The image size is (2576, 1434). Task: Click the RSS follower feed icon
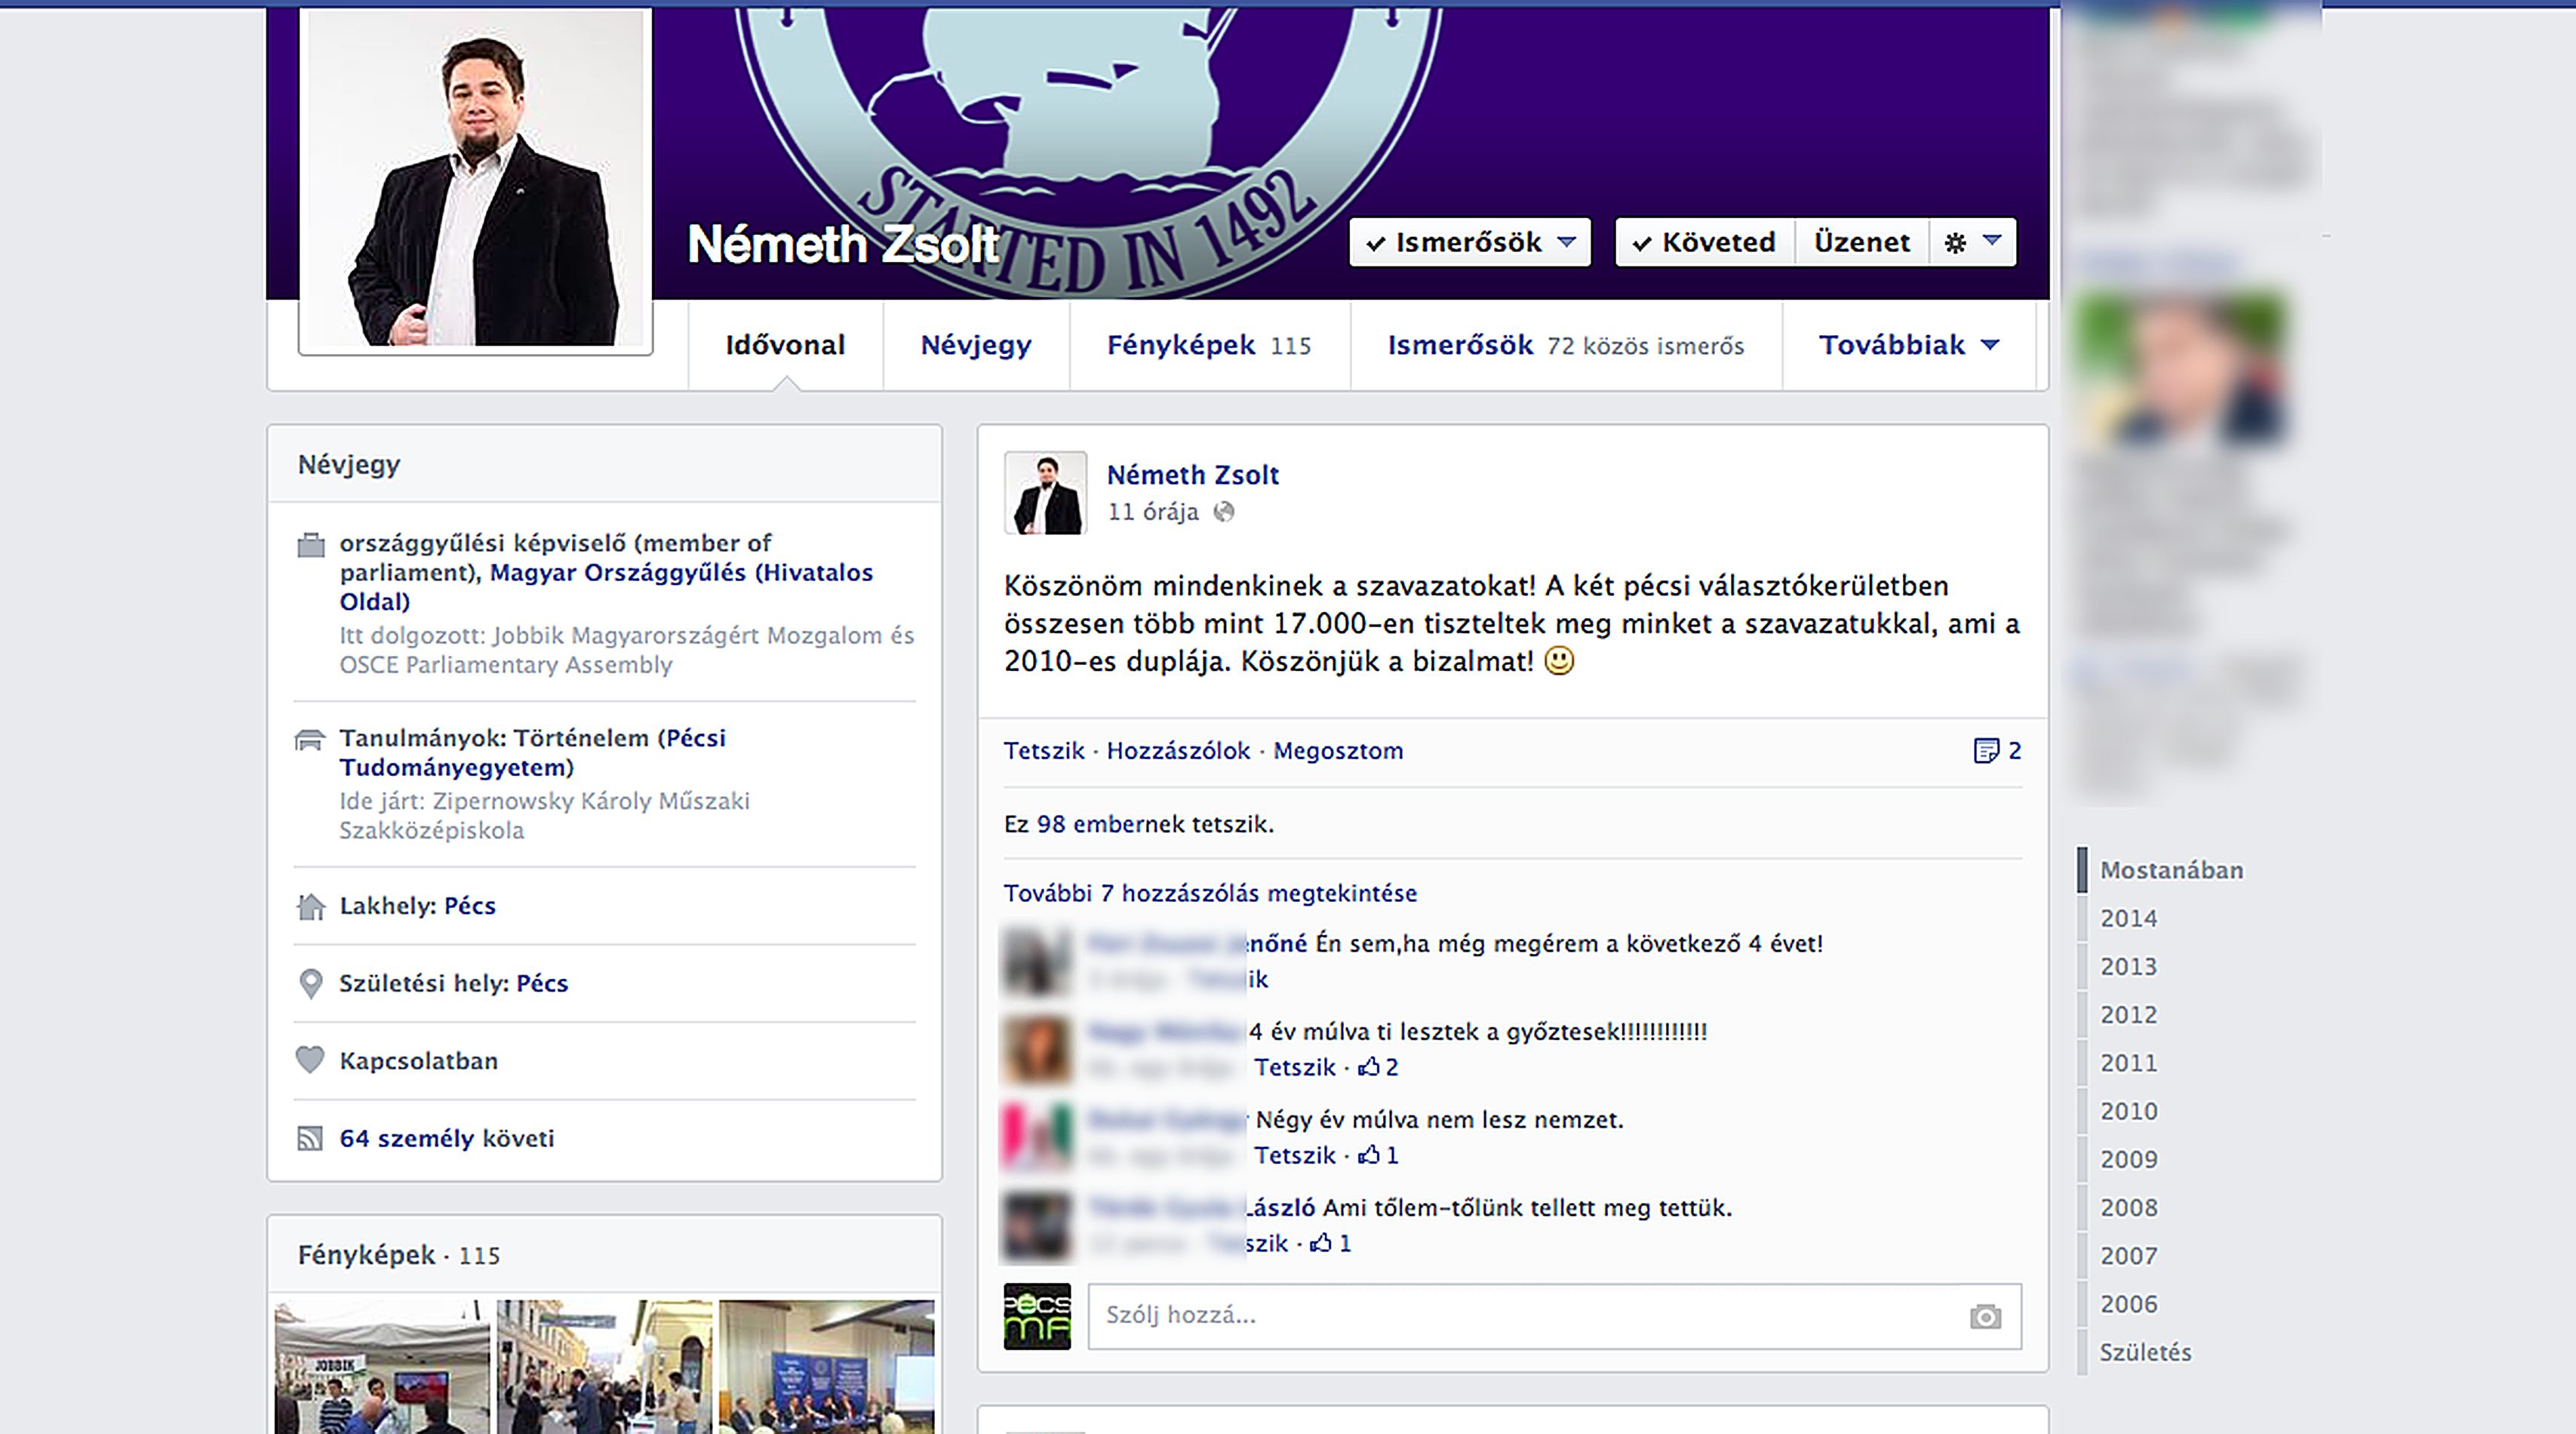[310, 1138]
